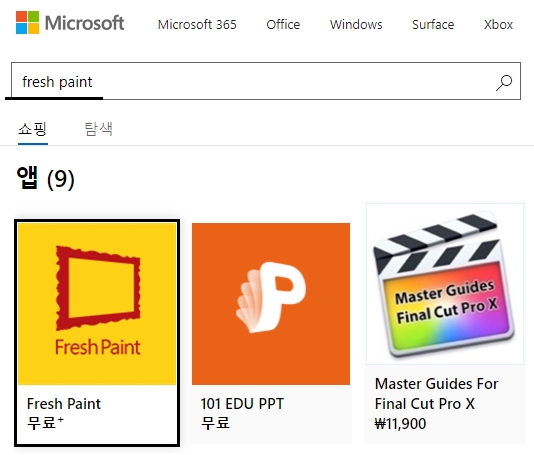
Task: Click the 무료+ price under Fresh Paint
Action: 45,423
